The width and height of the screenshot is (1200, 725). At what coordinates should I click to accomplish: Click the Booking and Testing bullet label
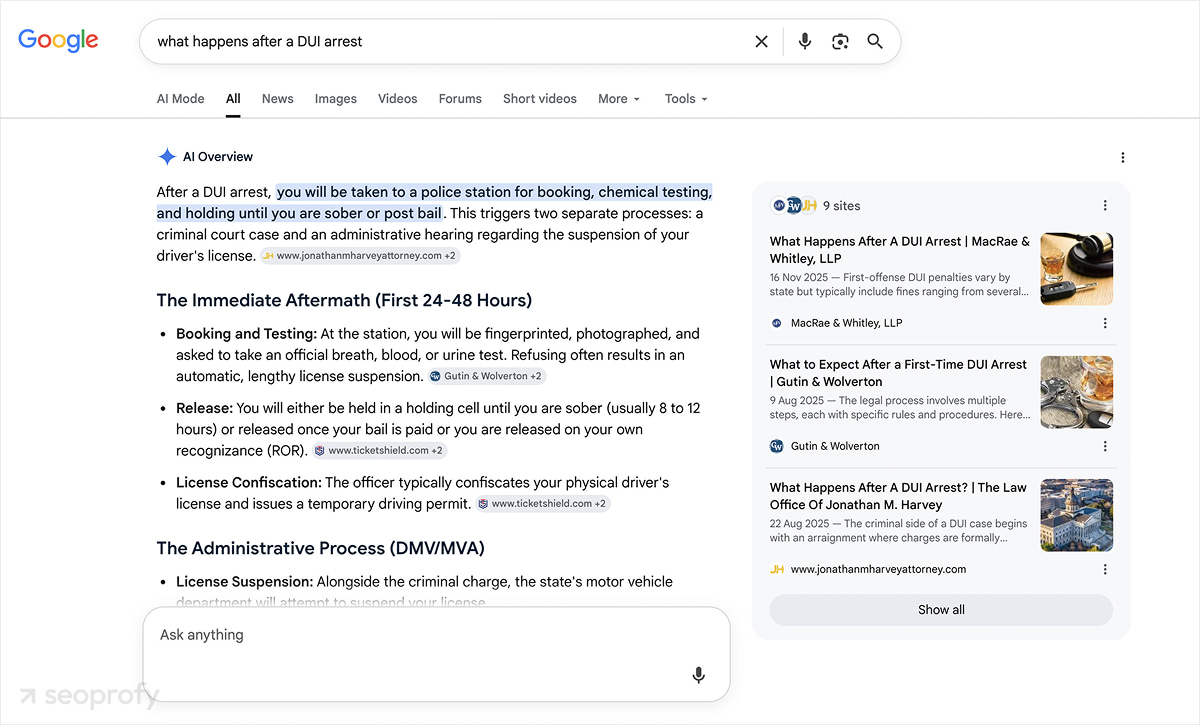click(x=246, y=334)
